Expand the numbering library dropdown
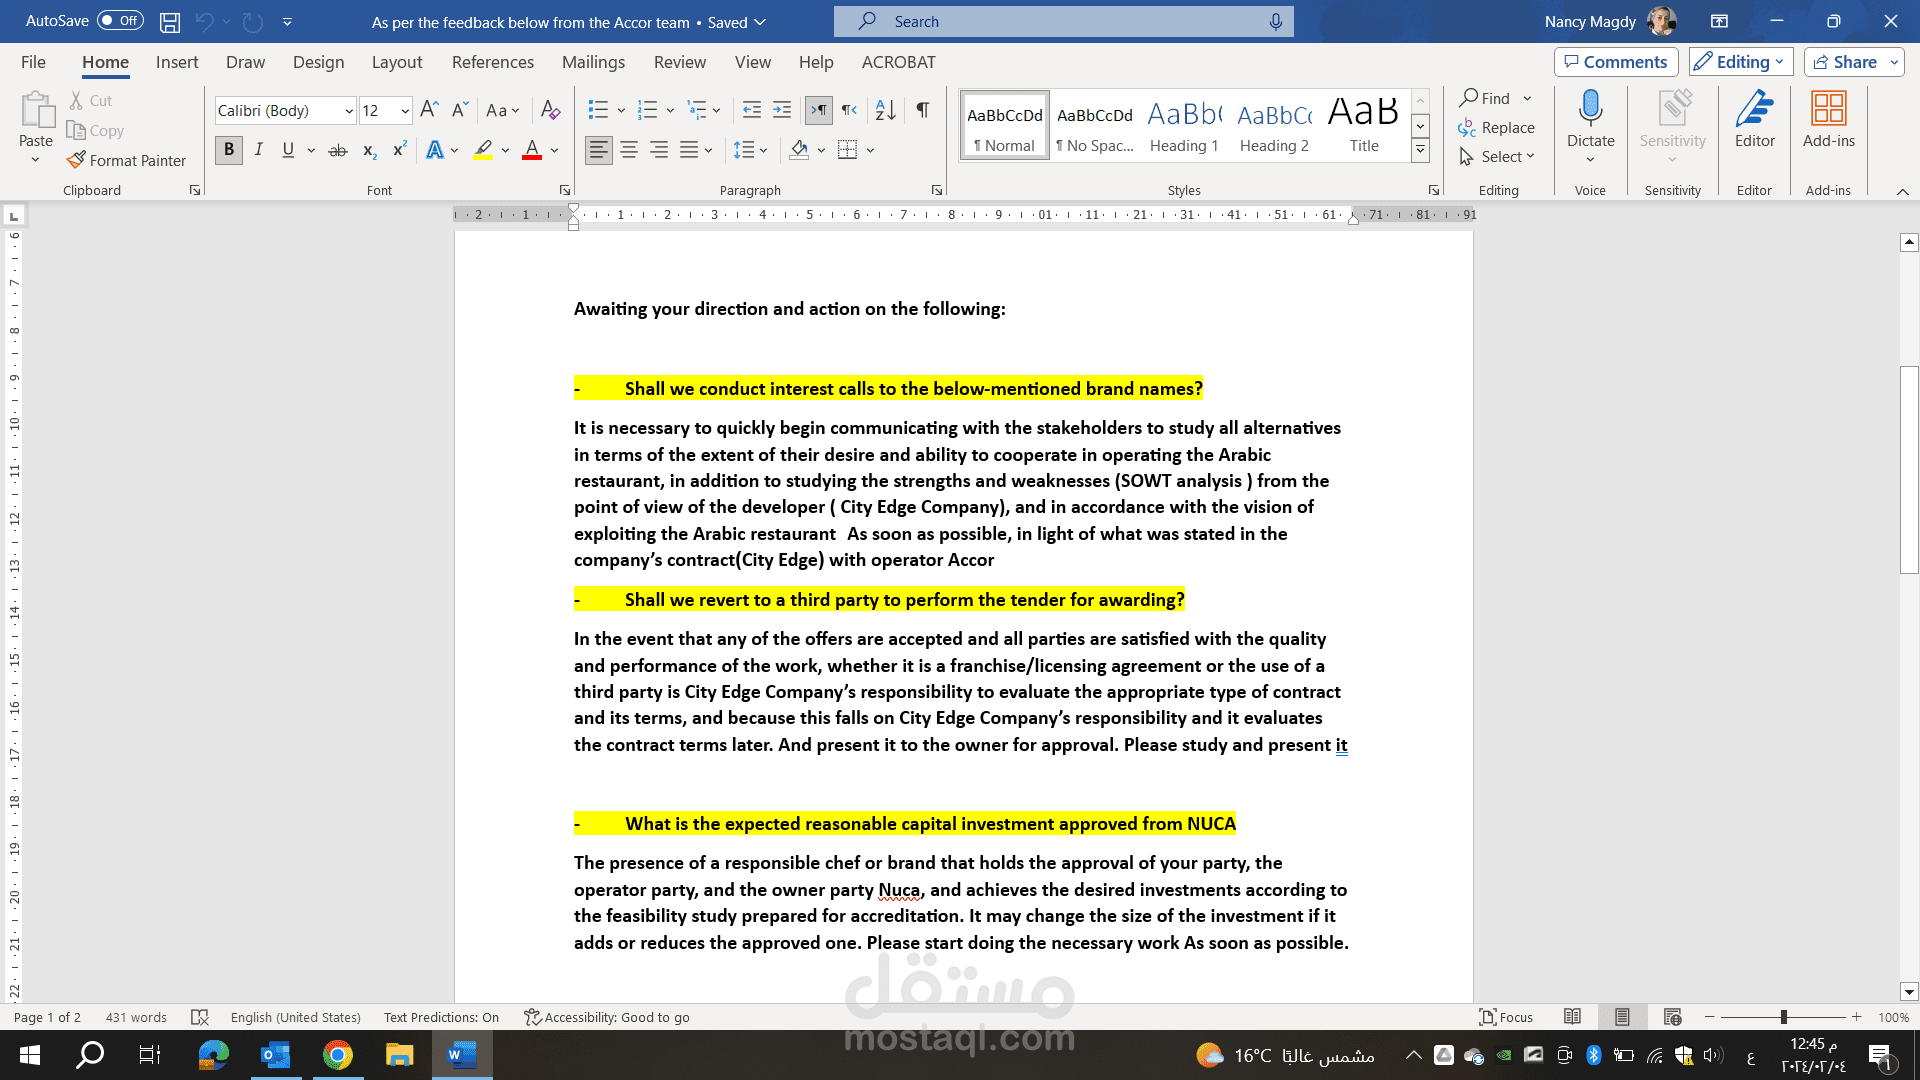The width and height of the screenshot is (1920, 1080). (x=670, y=110)
